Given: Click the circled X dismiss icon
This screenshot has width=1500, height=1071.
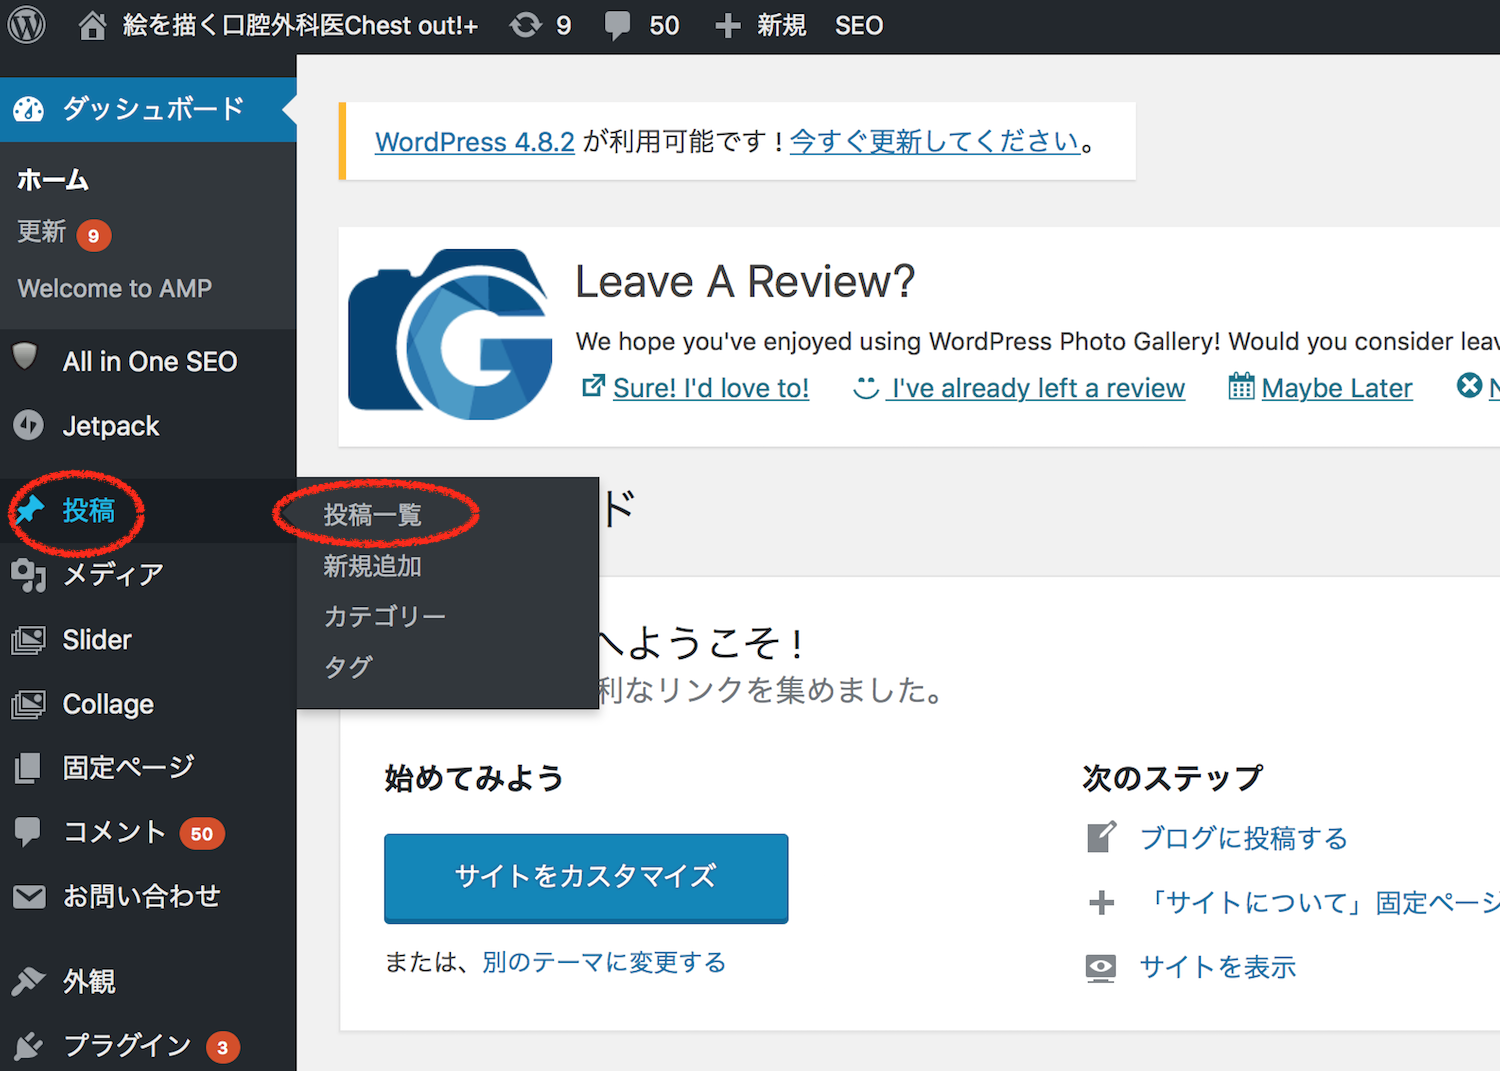Looking at the screenshot, I should point(1469,385).
